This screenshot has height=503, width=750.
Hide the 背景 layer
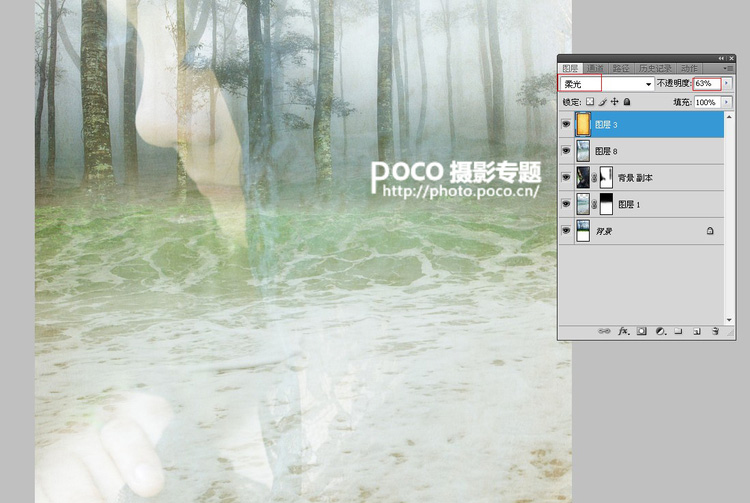tap(566, 231)
